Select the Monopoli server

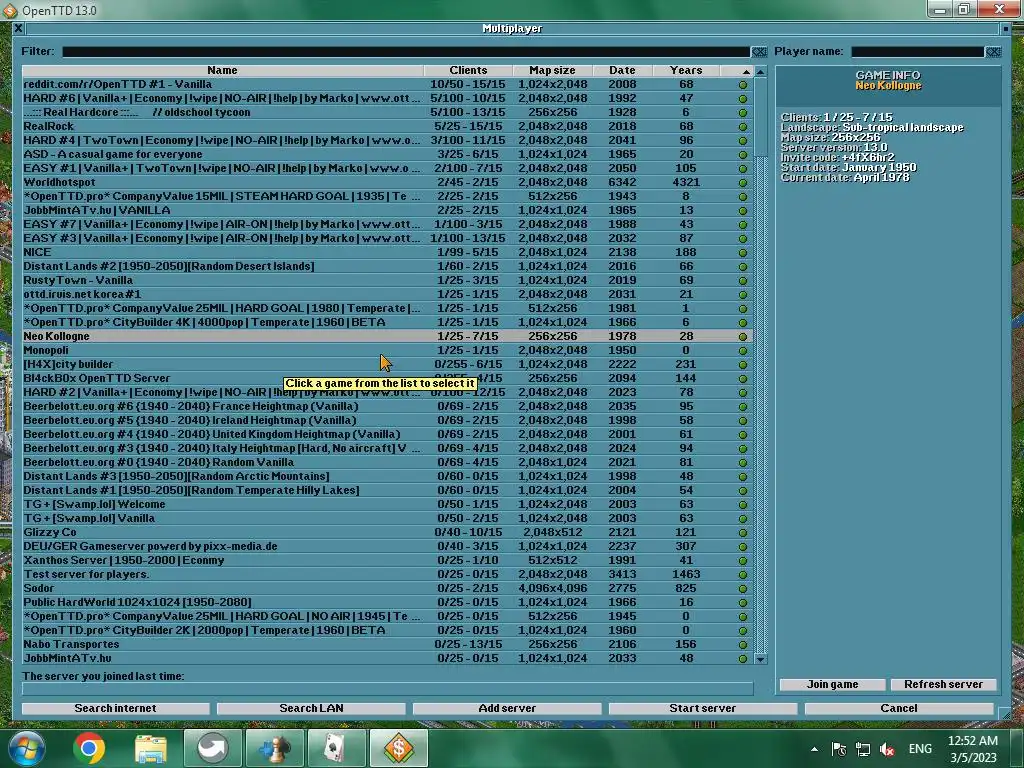tap(387, 351)
